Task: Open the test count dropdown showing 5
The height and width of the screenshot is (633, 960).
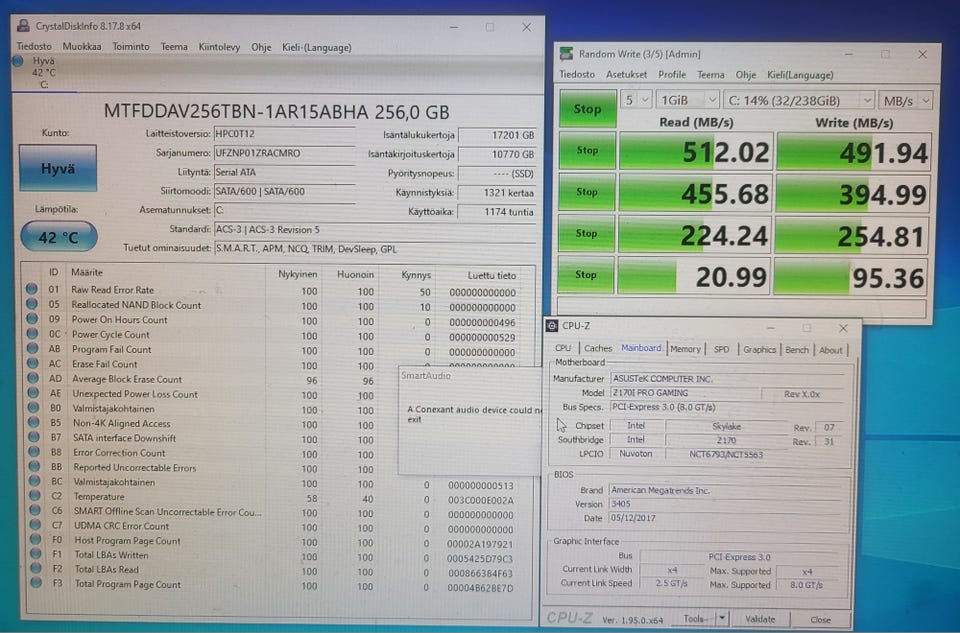Action: (x=636, y=101)
